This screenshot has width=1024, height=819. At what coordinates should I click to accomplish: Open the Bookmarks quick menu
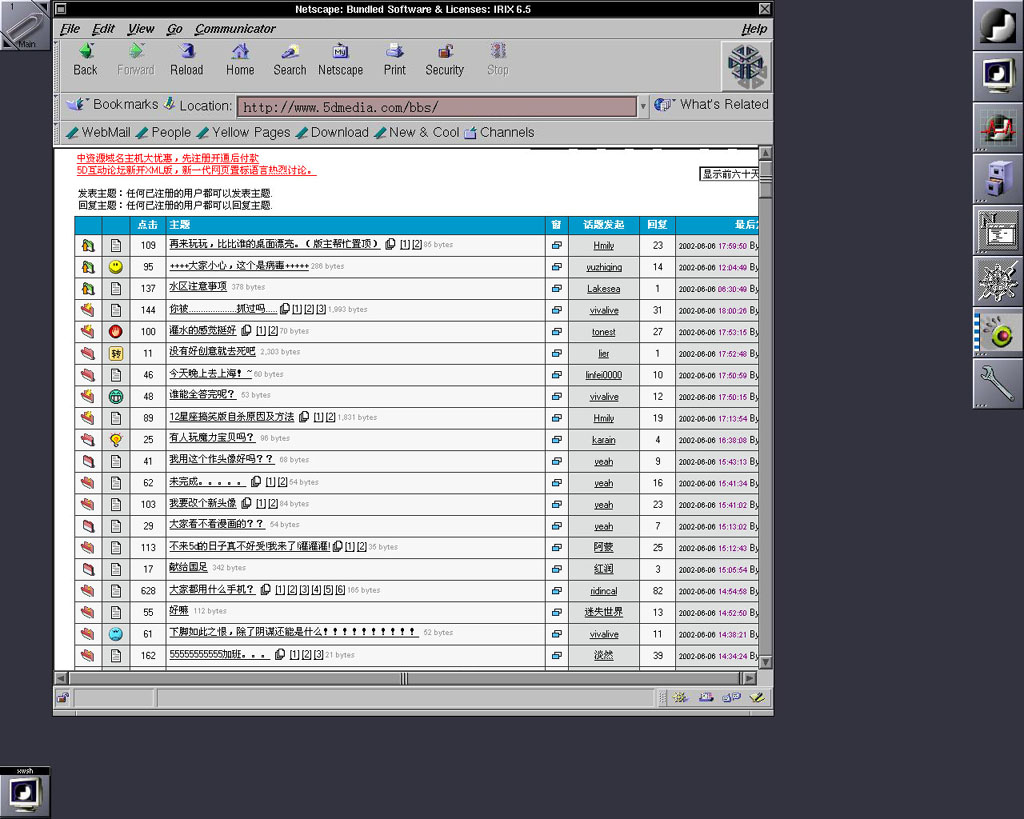(x=113, y=105)
